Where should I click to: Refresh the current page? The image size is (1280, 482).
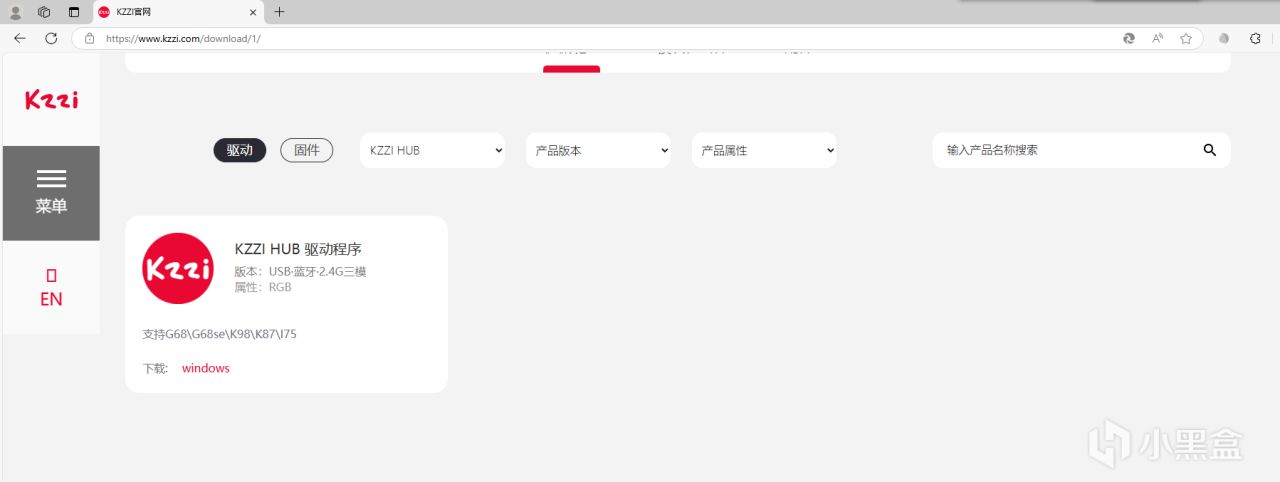click(x=51, y=38)
